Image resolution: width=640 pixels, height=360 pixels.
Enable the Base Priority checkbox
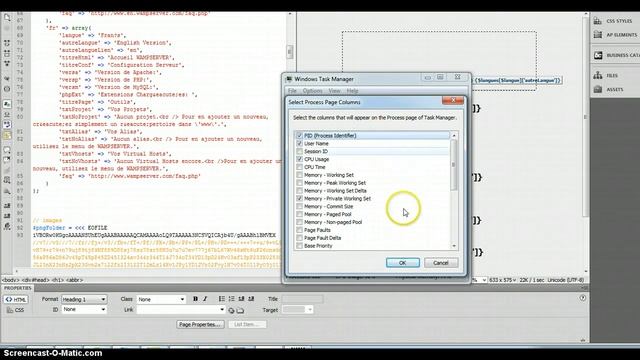299,246
